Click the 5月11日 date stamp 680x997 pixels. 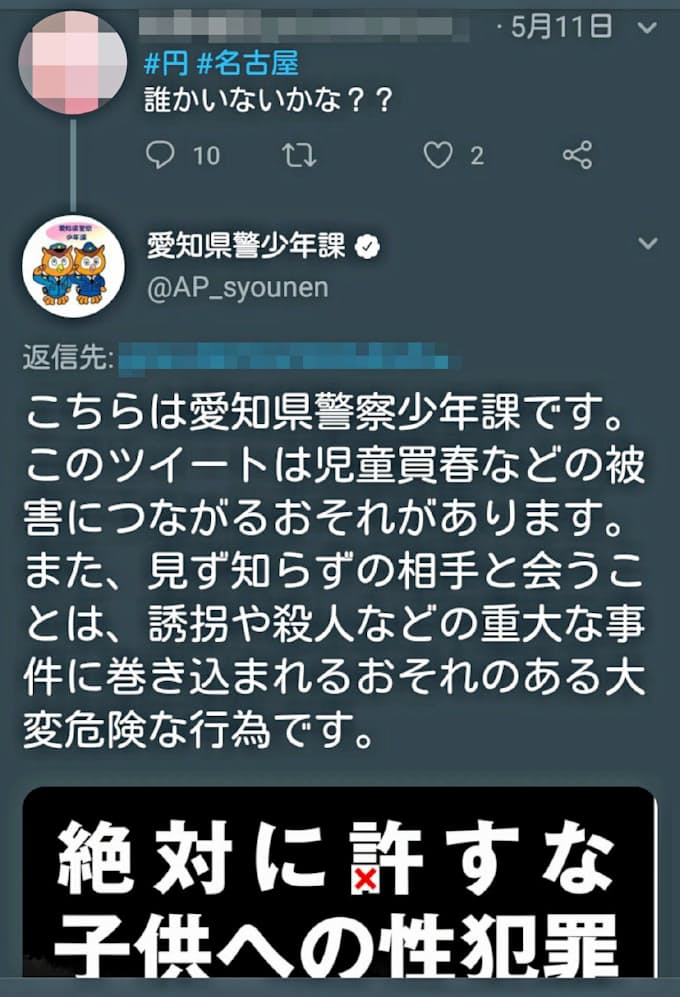tap(561, 27)
